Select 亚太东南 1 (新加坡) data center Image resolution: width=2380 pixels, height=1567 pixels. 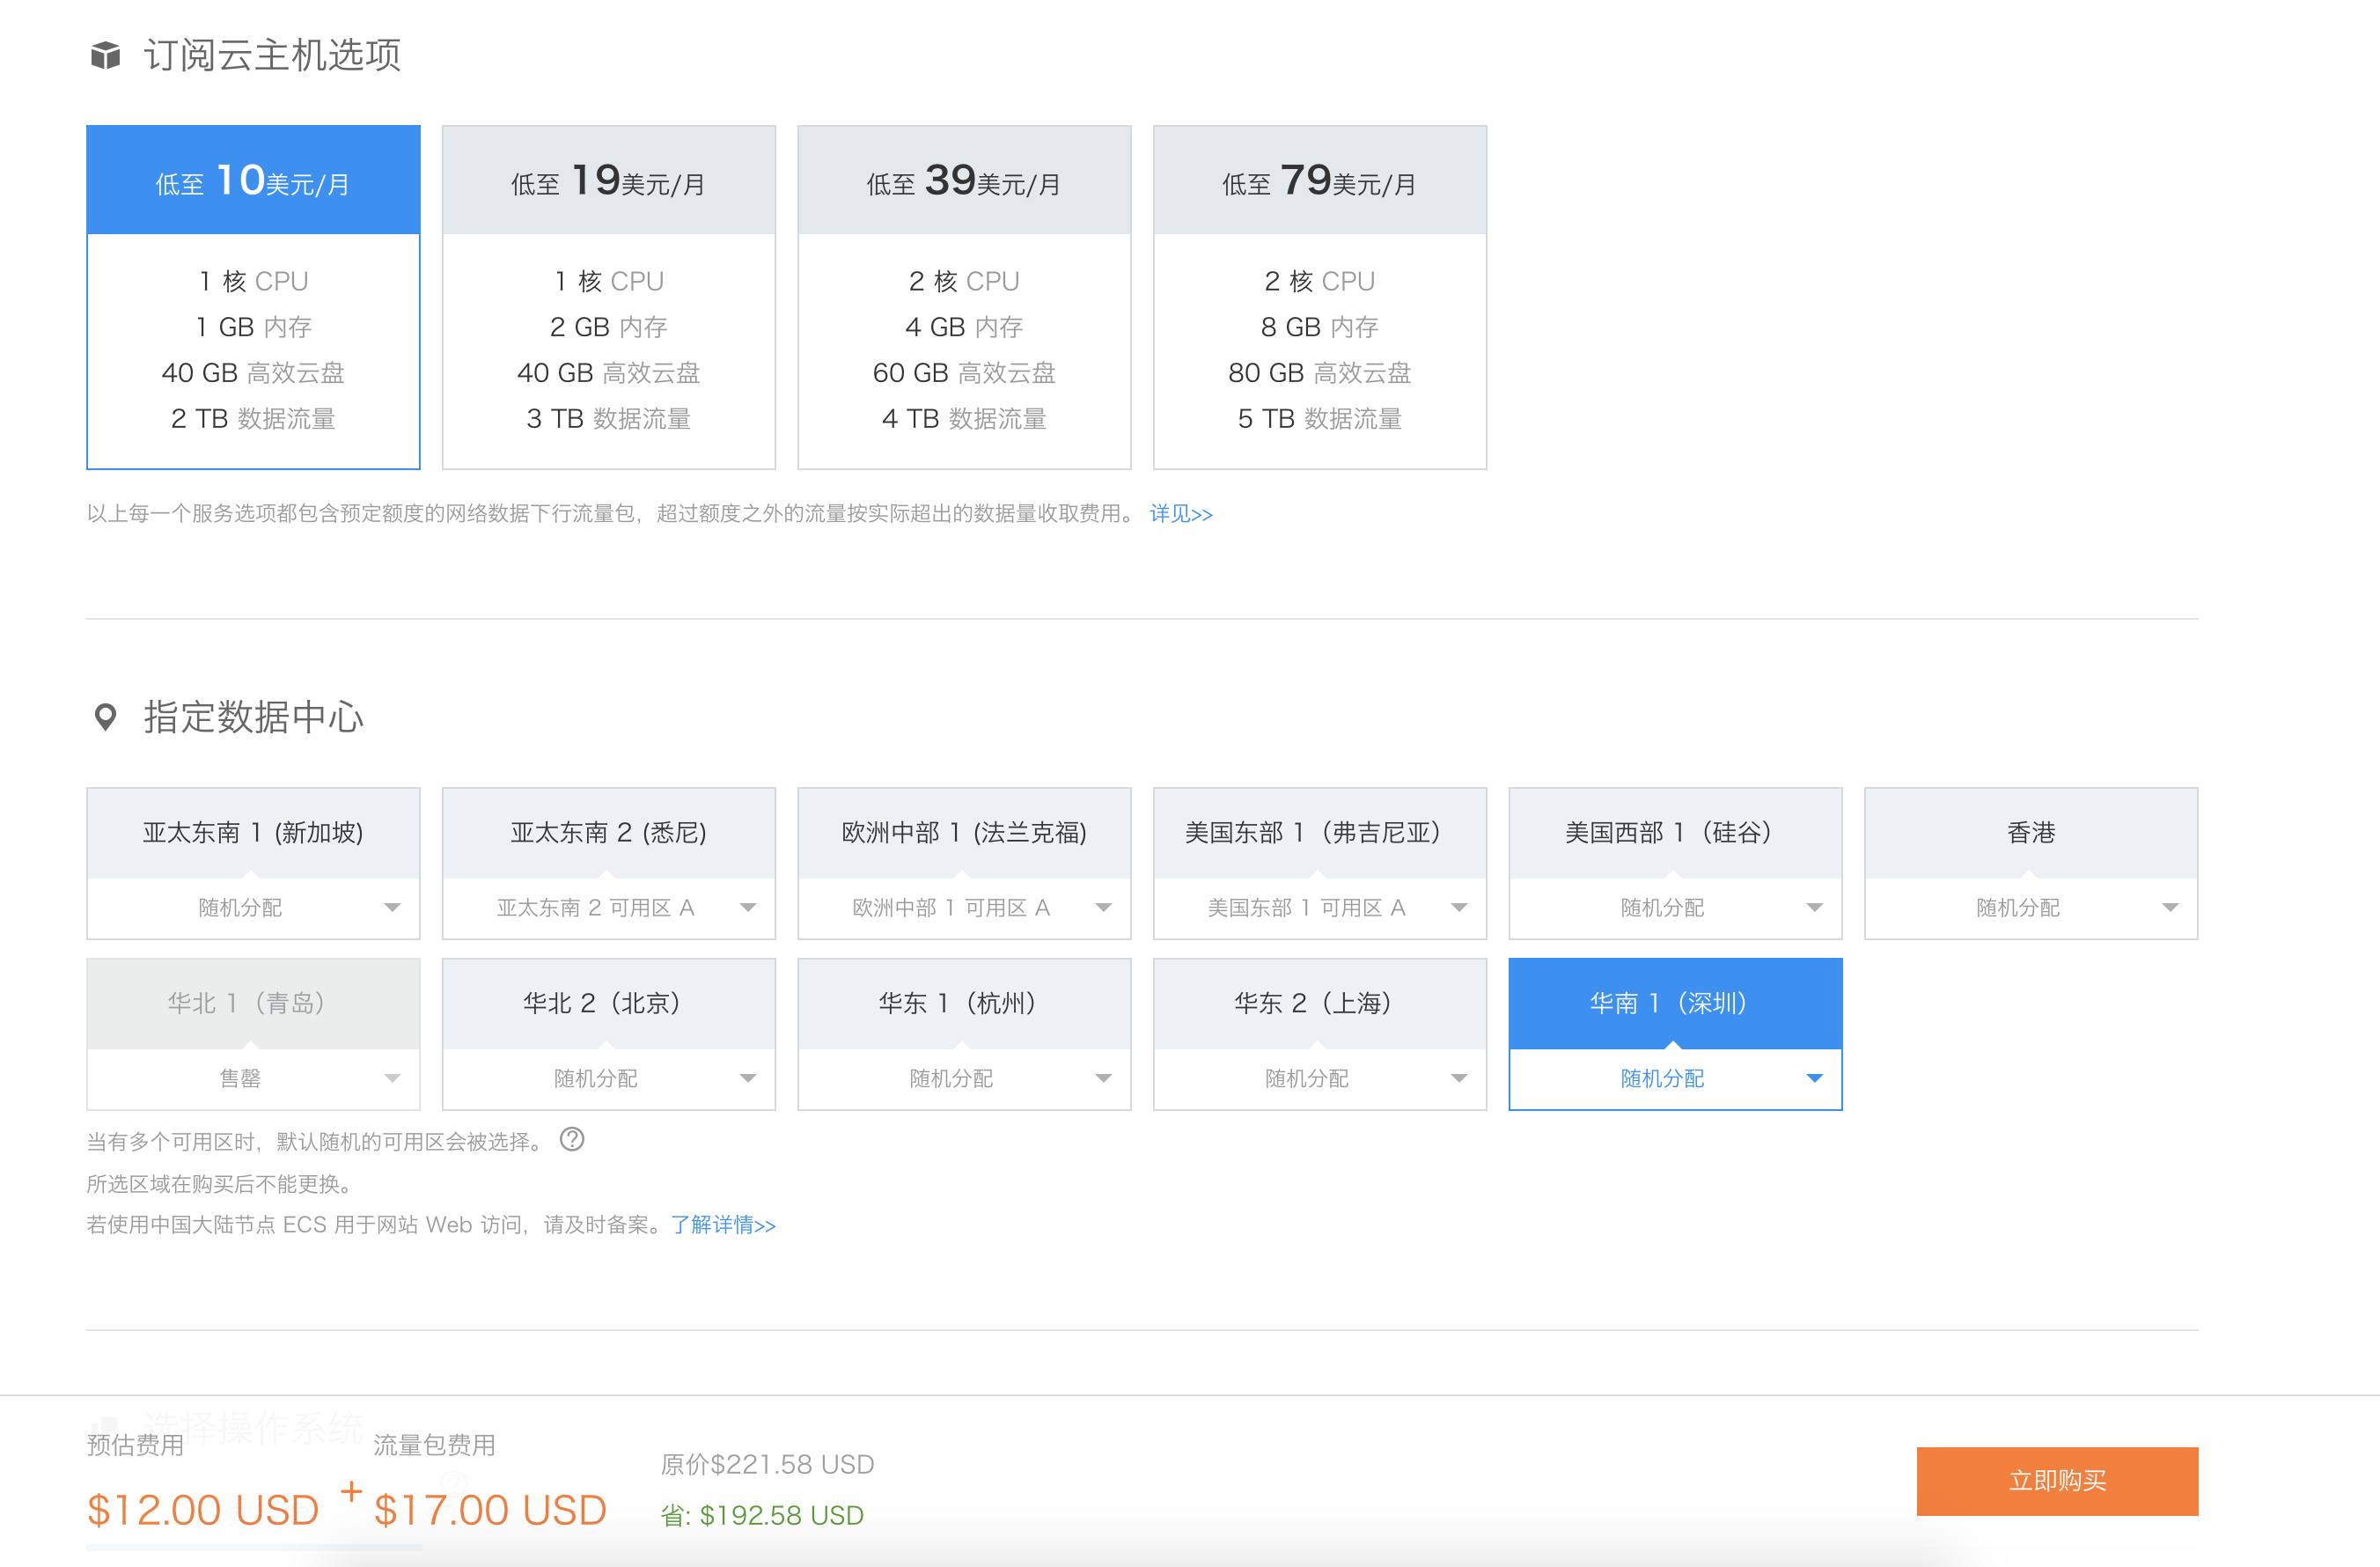pyautogui.click(x=253, y=833)
